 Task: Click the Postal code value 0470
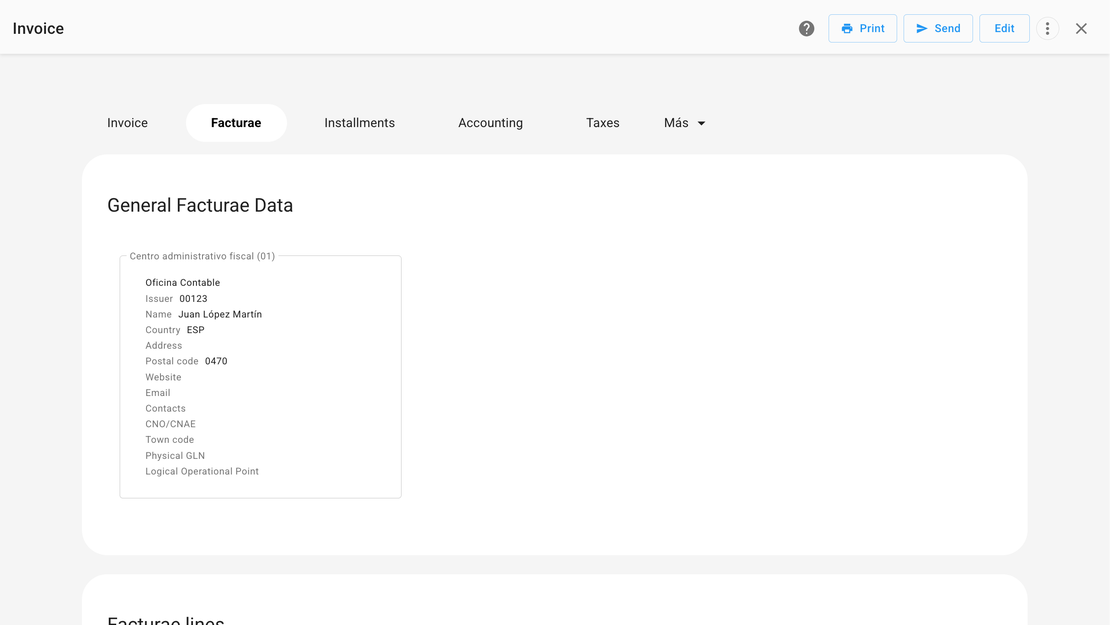[216, 361]
